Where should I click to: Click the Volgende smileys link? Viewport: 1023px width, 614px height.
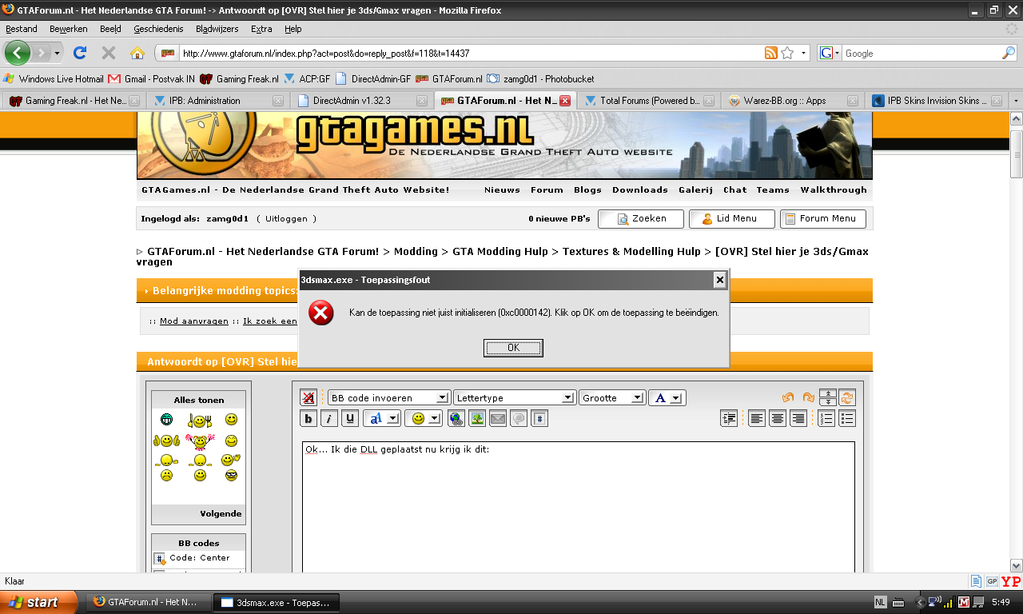tap(221, 514)
